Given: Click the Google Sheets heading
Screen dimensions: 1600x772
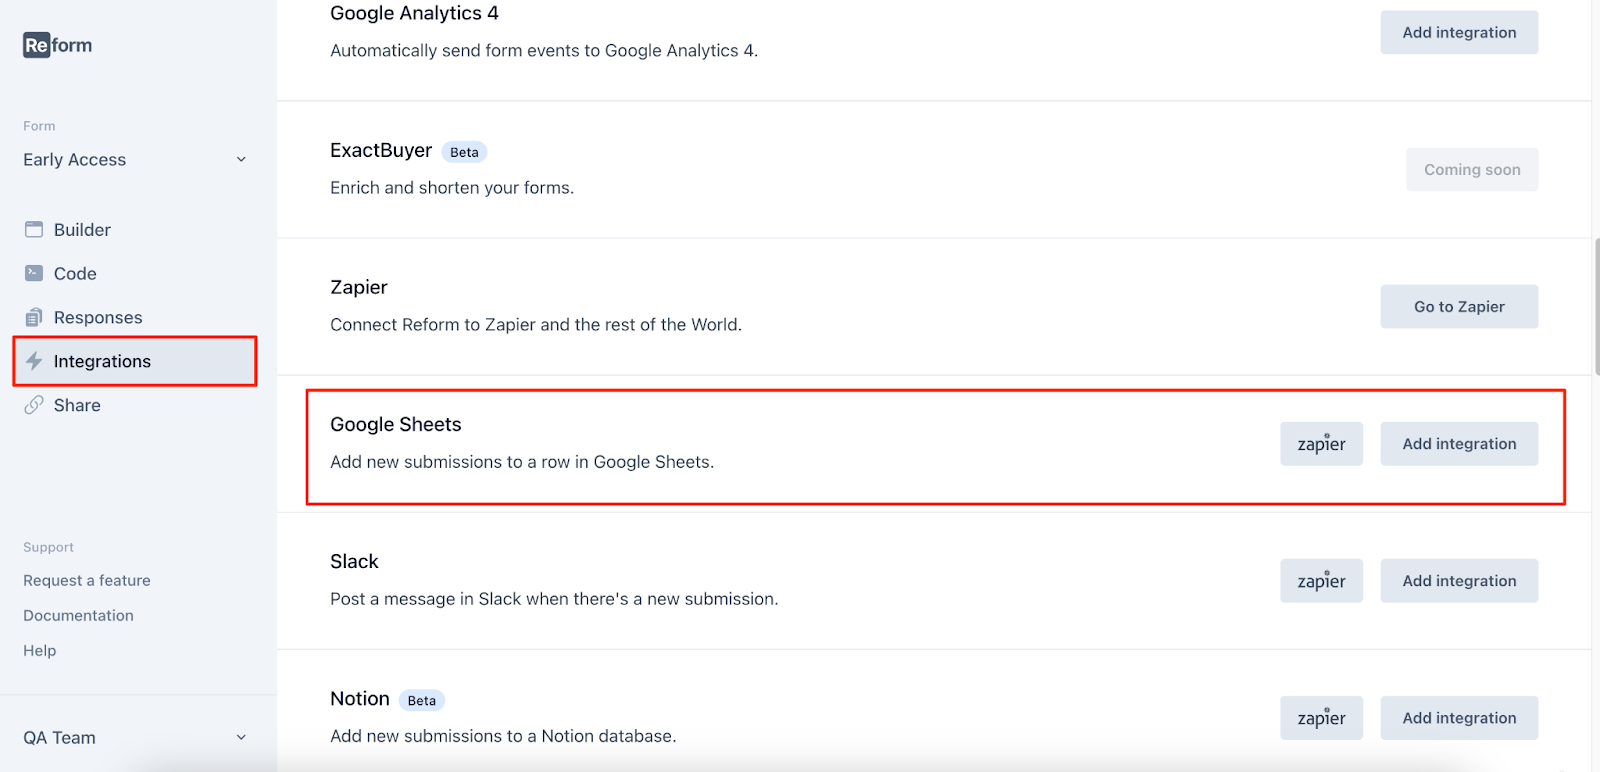Looking at the screenshot, I should coord(396,424).
